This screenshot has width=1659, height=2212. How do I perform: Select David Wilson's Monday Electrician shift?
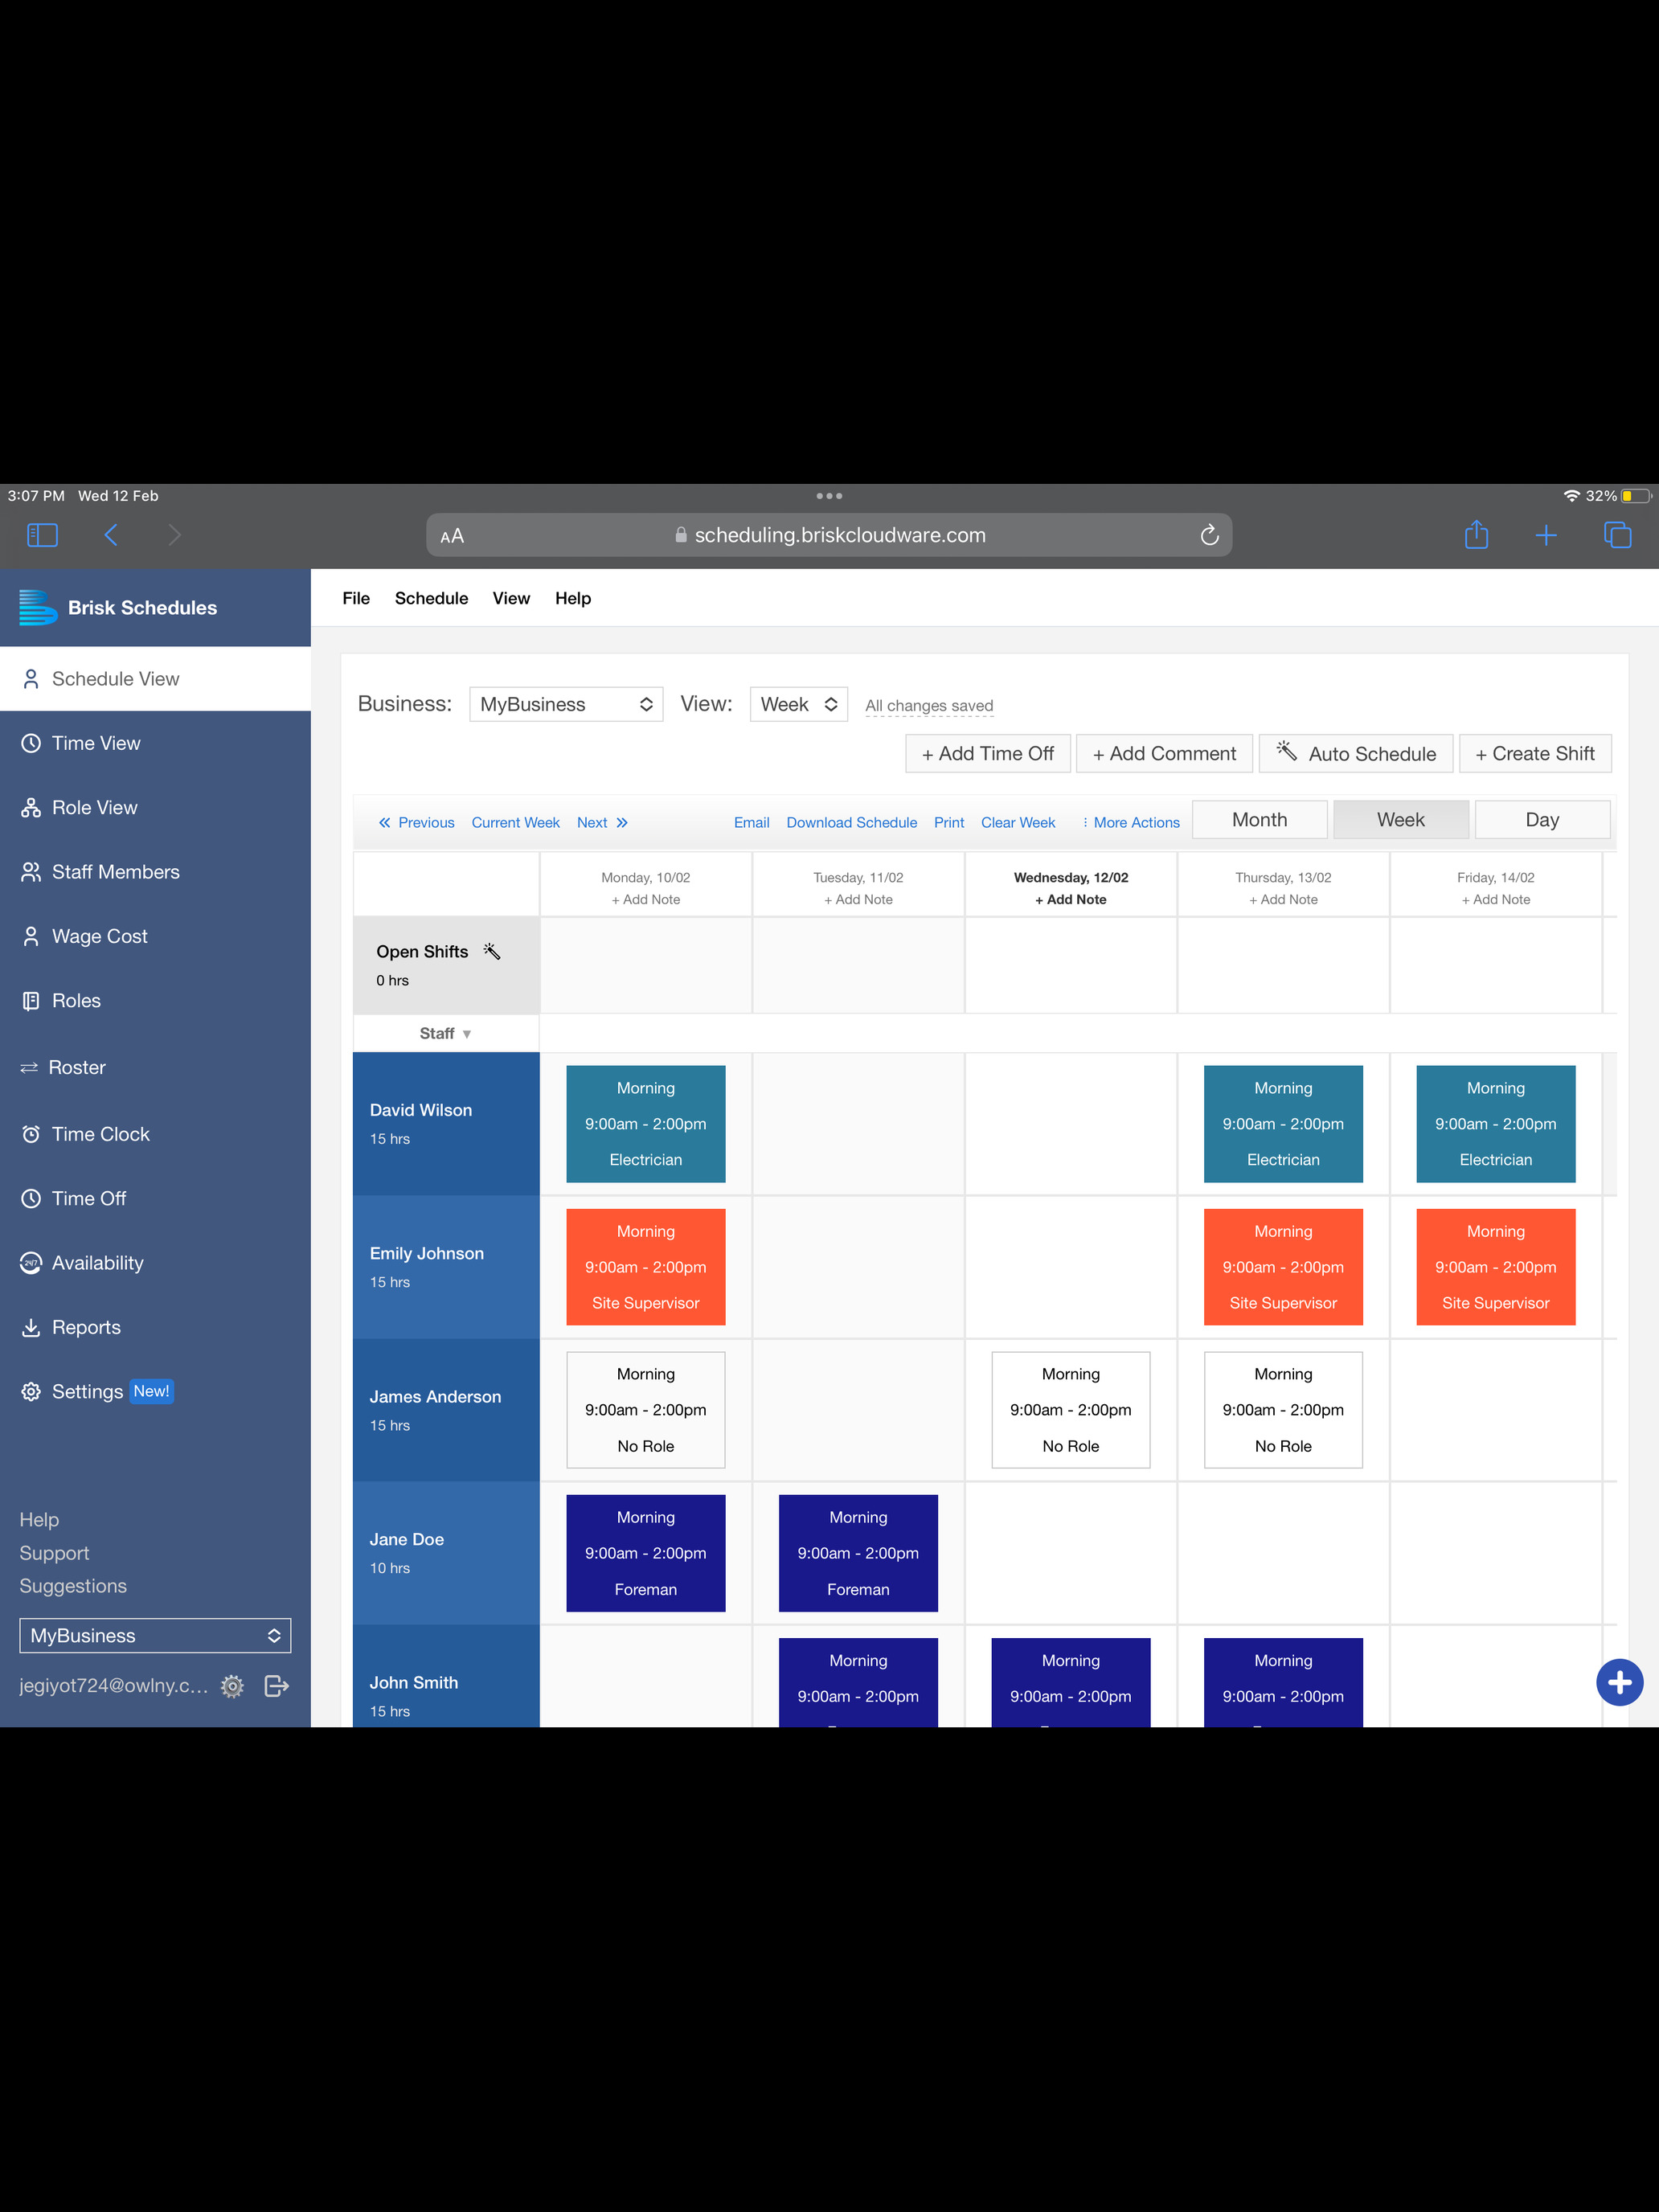[646, 1123]
